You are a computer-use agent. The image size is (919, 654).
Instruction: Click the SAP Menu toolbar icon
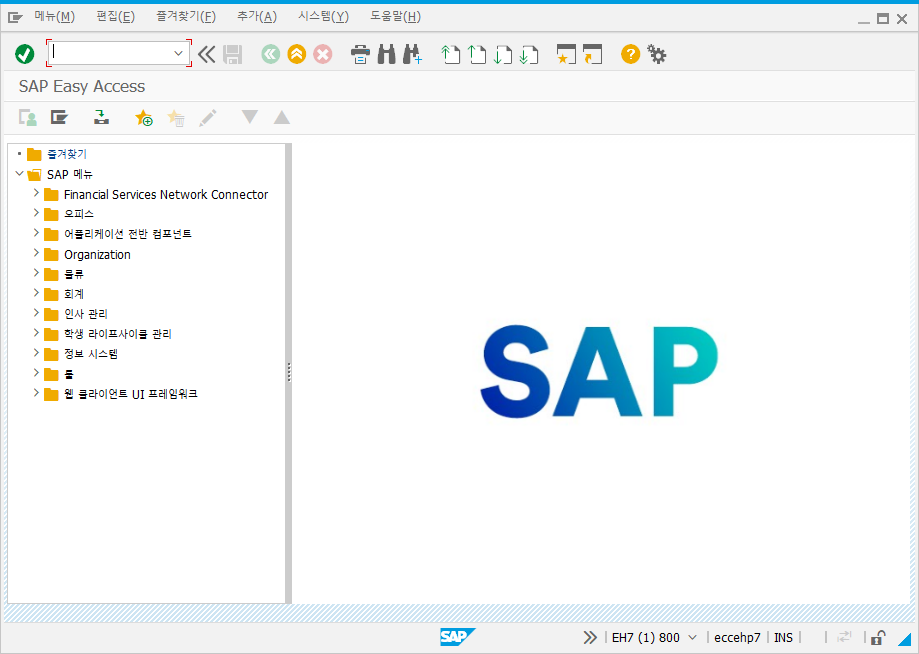pos(59,118)
